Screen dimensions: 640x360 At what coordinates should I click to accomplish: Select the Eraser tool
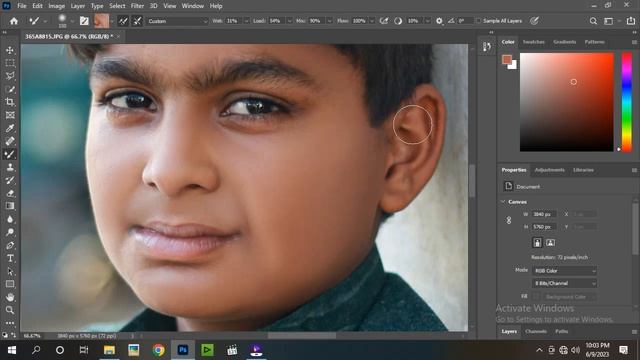point(10,193)
